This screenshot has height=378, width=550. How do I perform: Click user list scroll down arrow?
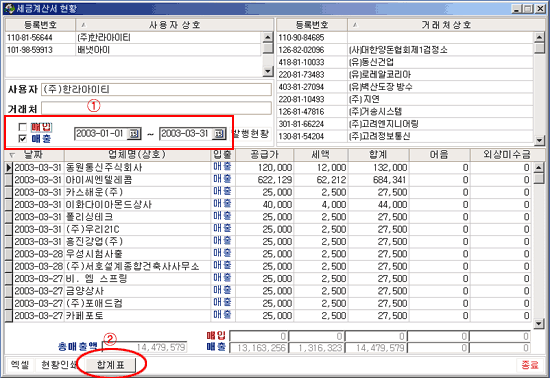tap(268, 71)
